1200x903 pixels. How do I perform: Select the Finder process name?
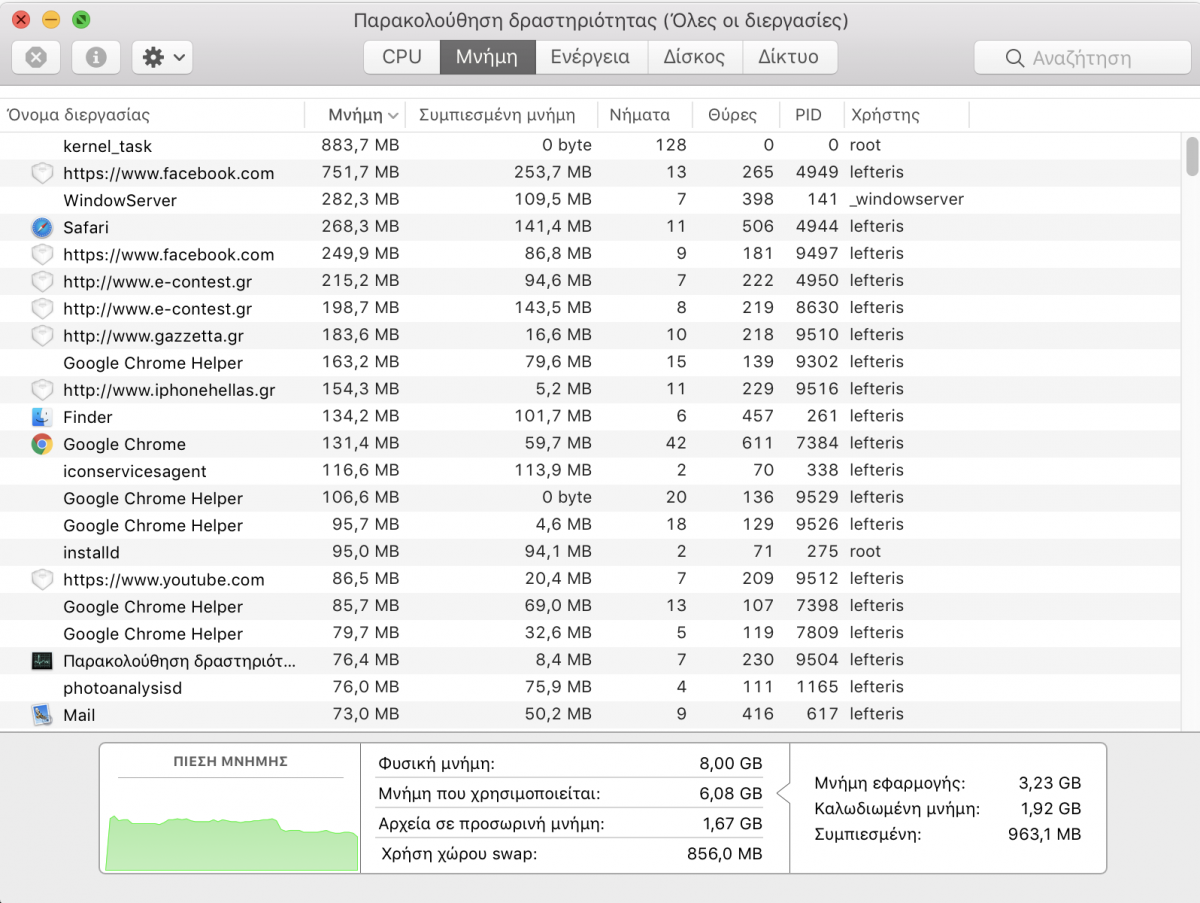[x=88, y=417]
